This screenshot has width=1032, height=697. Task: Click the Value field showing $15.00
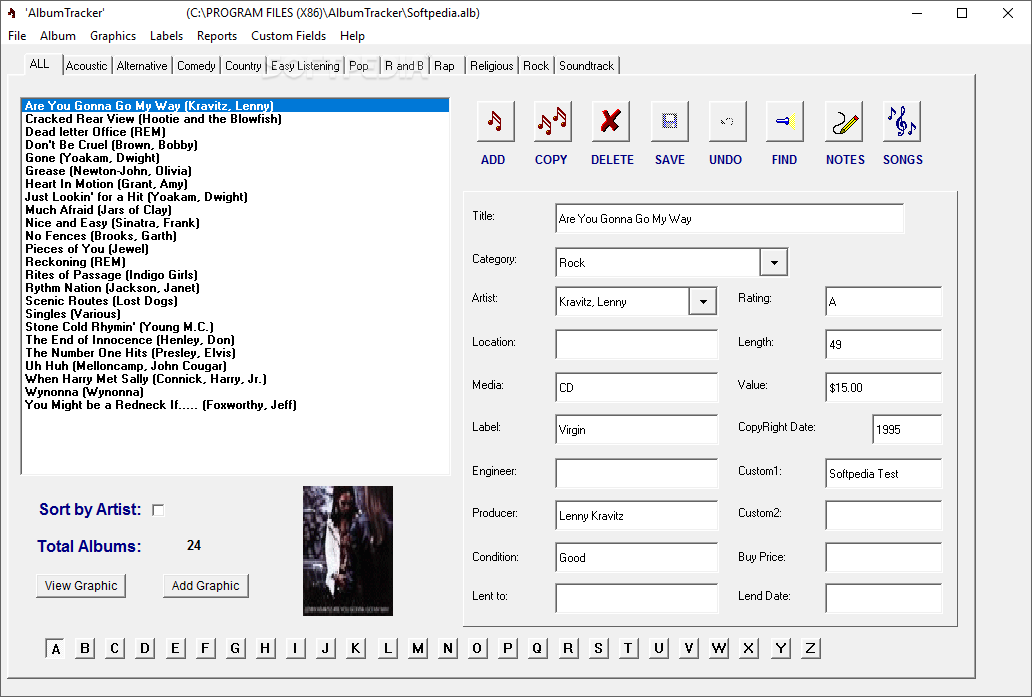tap(883, 388)
